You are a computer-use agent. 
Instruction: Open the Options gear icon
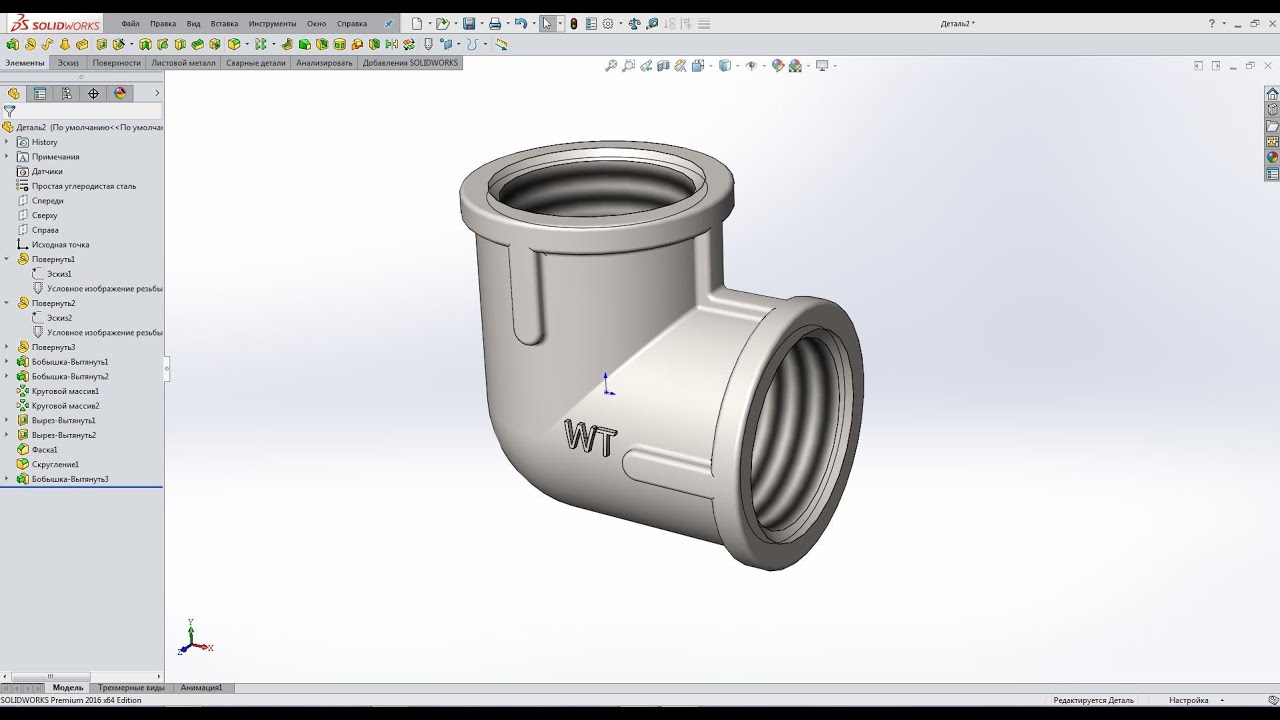click(x=607, y=23)
